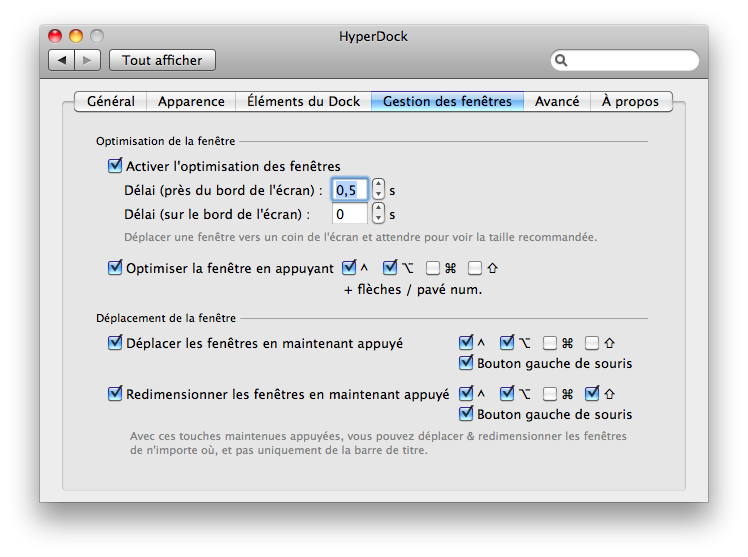Screen dimensions: 748x557
Task: Switch to the Général tab
Action: pyautogui.click(x=111, y=101)
